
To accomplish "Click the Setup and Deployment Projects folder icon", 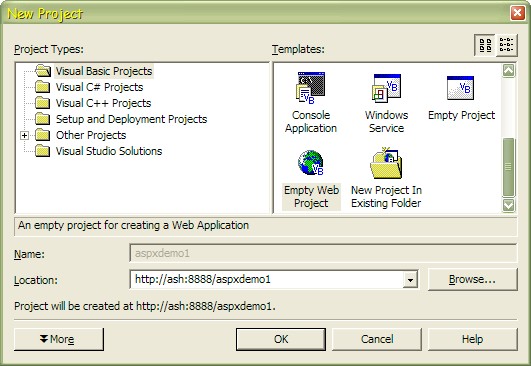I will pos(43,119).
